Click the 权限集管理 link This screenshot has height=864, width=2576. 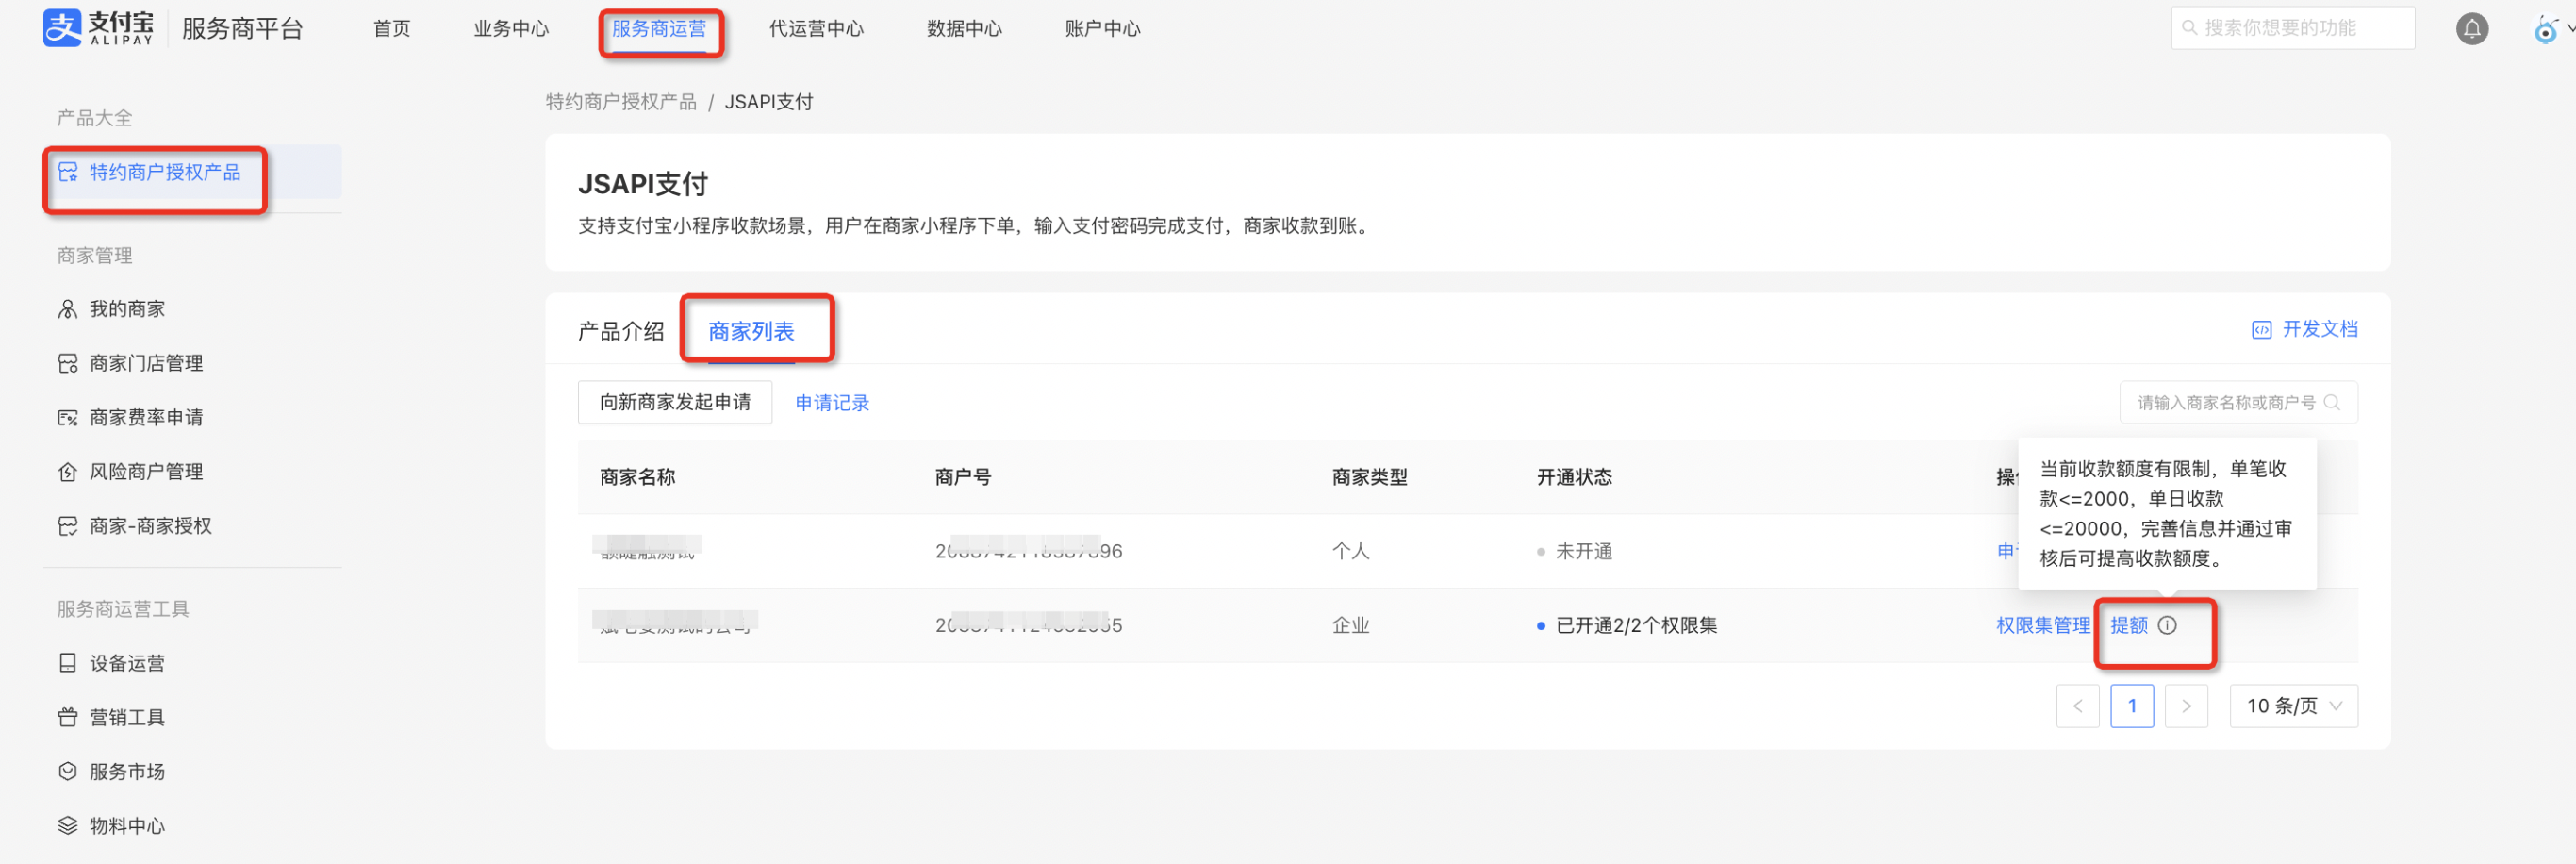2043,625
